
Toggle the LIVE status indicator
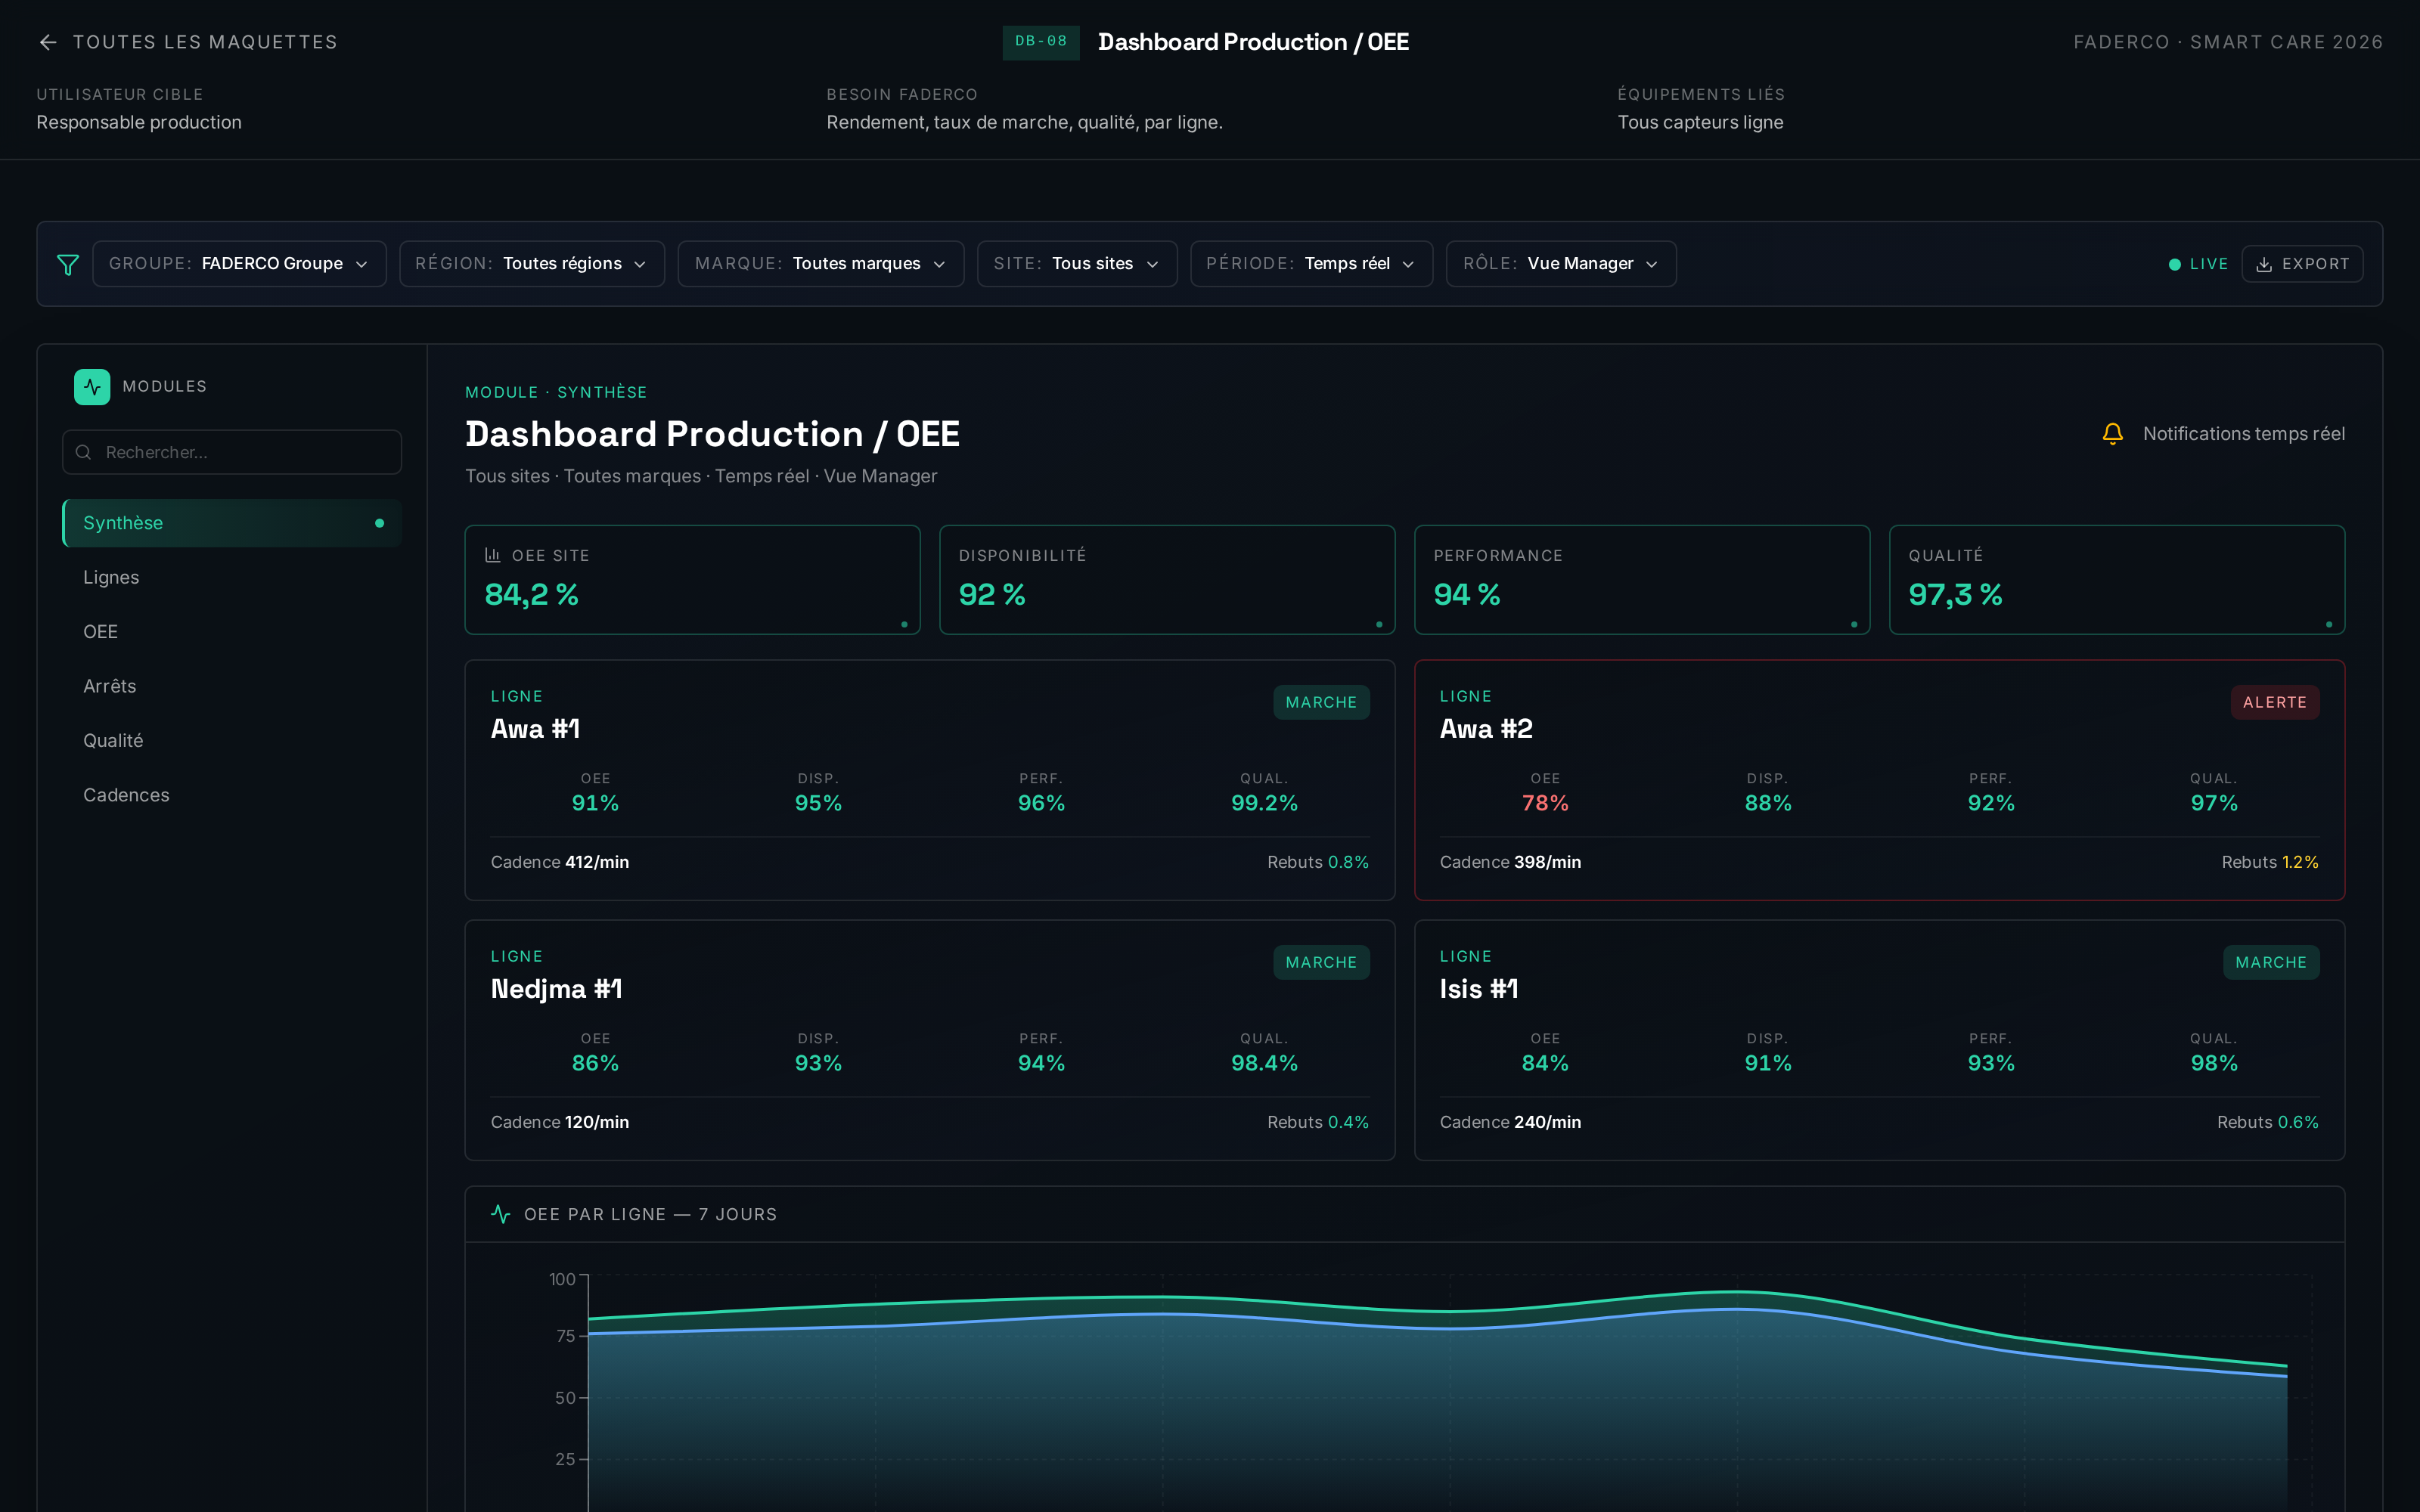2198,264
